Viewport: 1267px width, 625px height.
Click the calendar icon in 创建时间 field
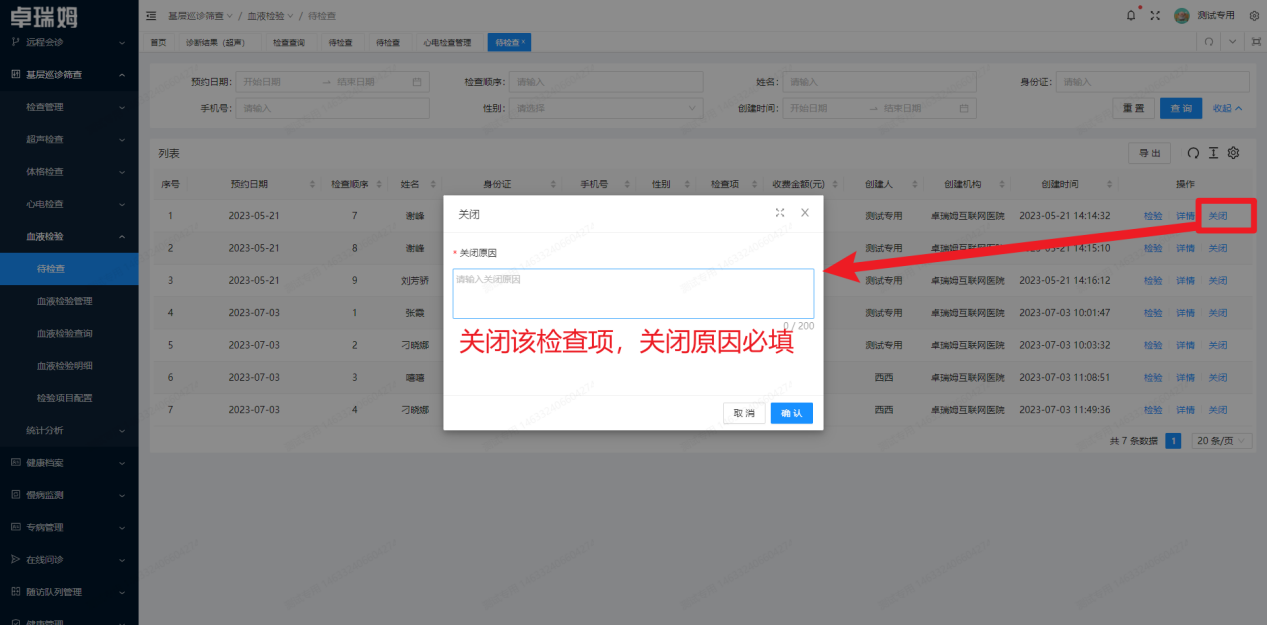point(965,108)
